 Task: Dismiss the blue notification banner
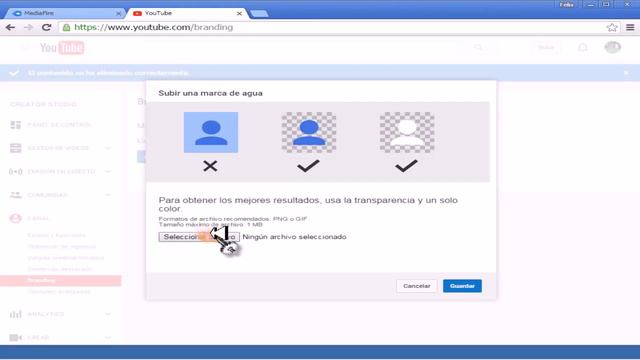pyautogui.click(x=626, y=73)
